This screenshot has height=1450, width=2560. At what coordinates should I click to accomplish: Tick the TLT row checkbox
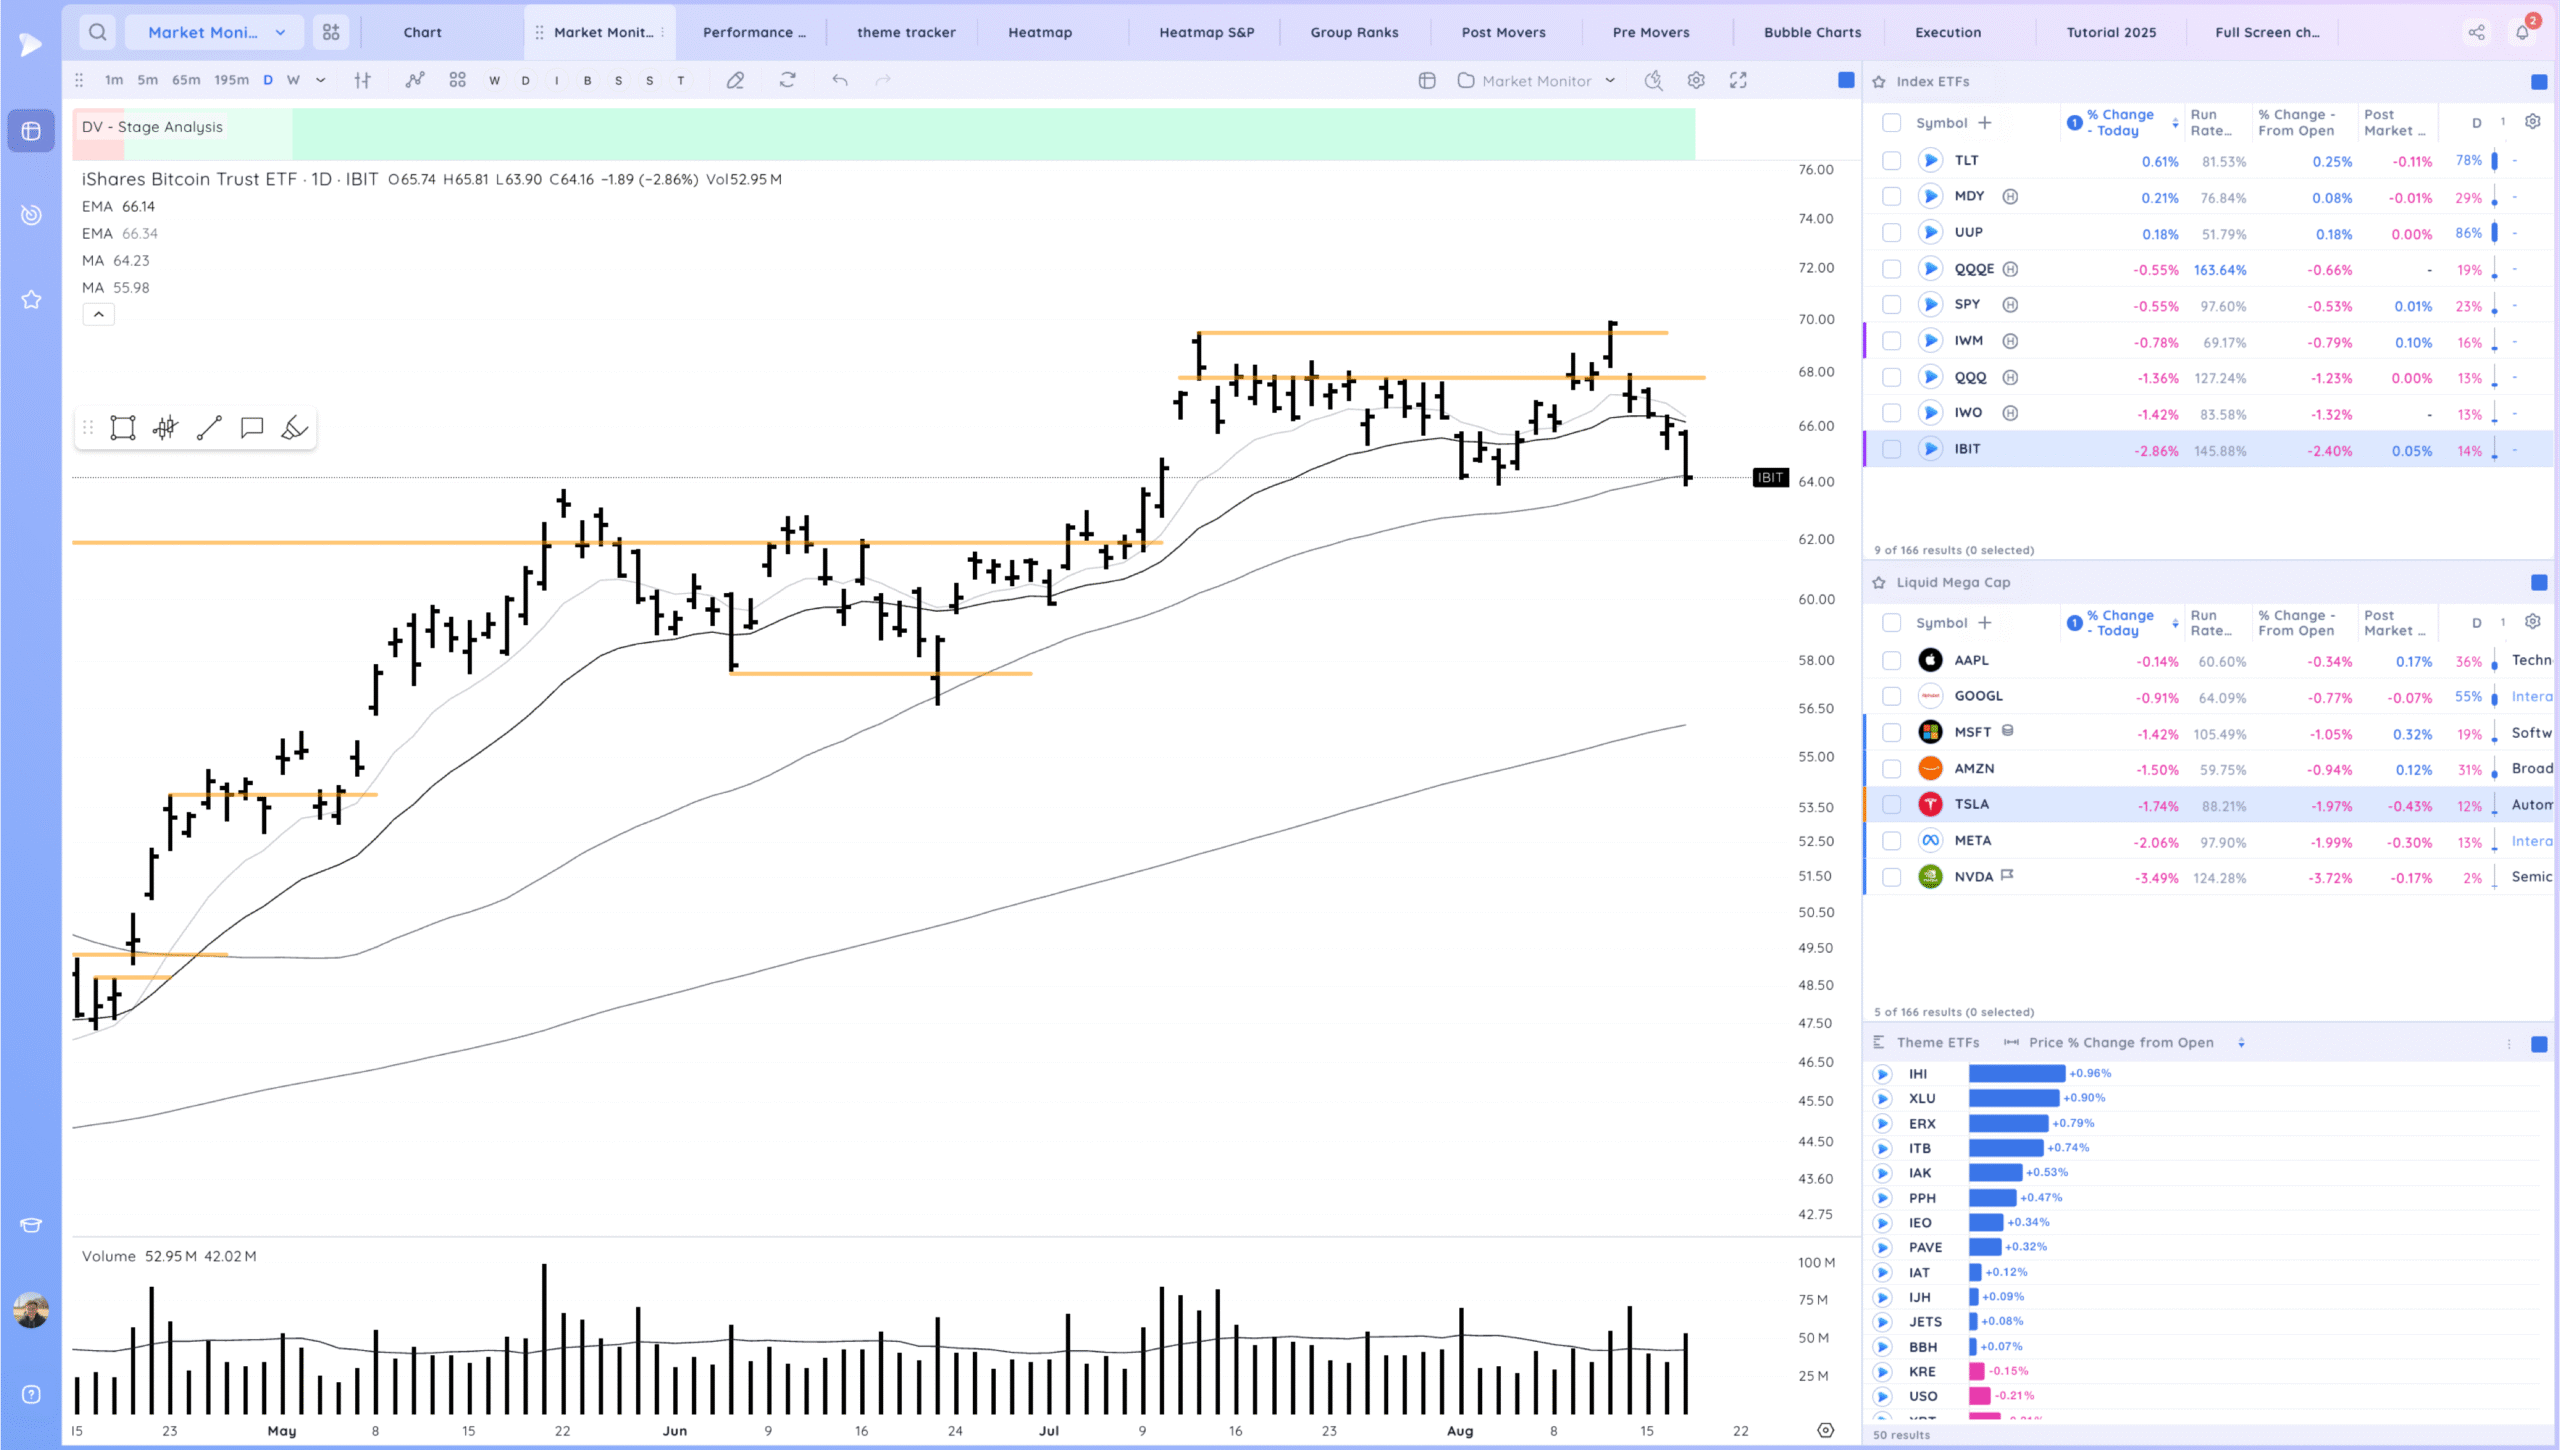1891,160
